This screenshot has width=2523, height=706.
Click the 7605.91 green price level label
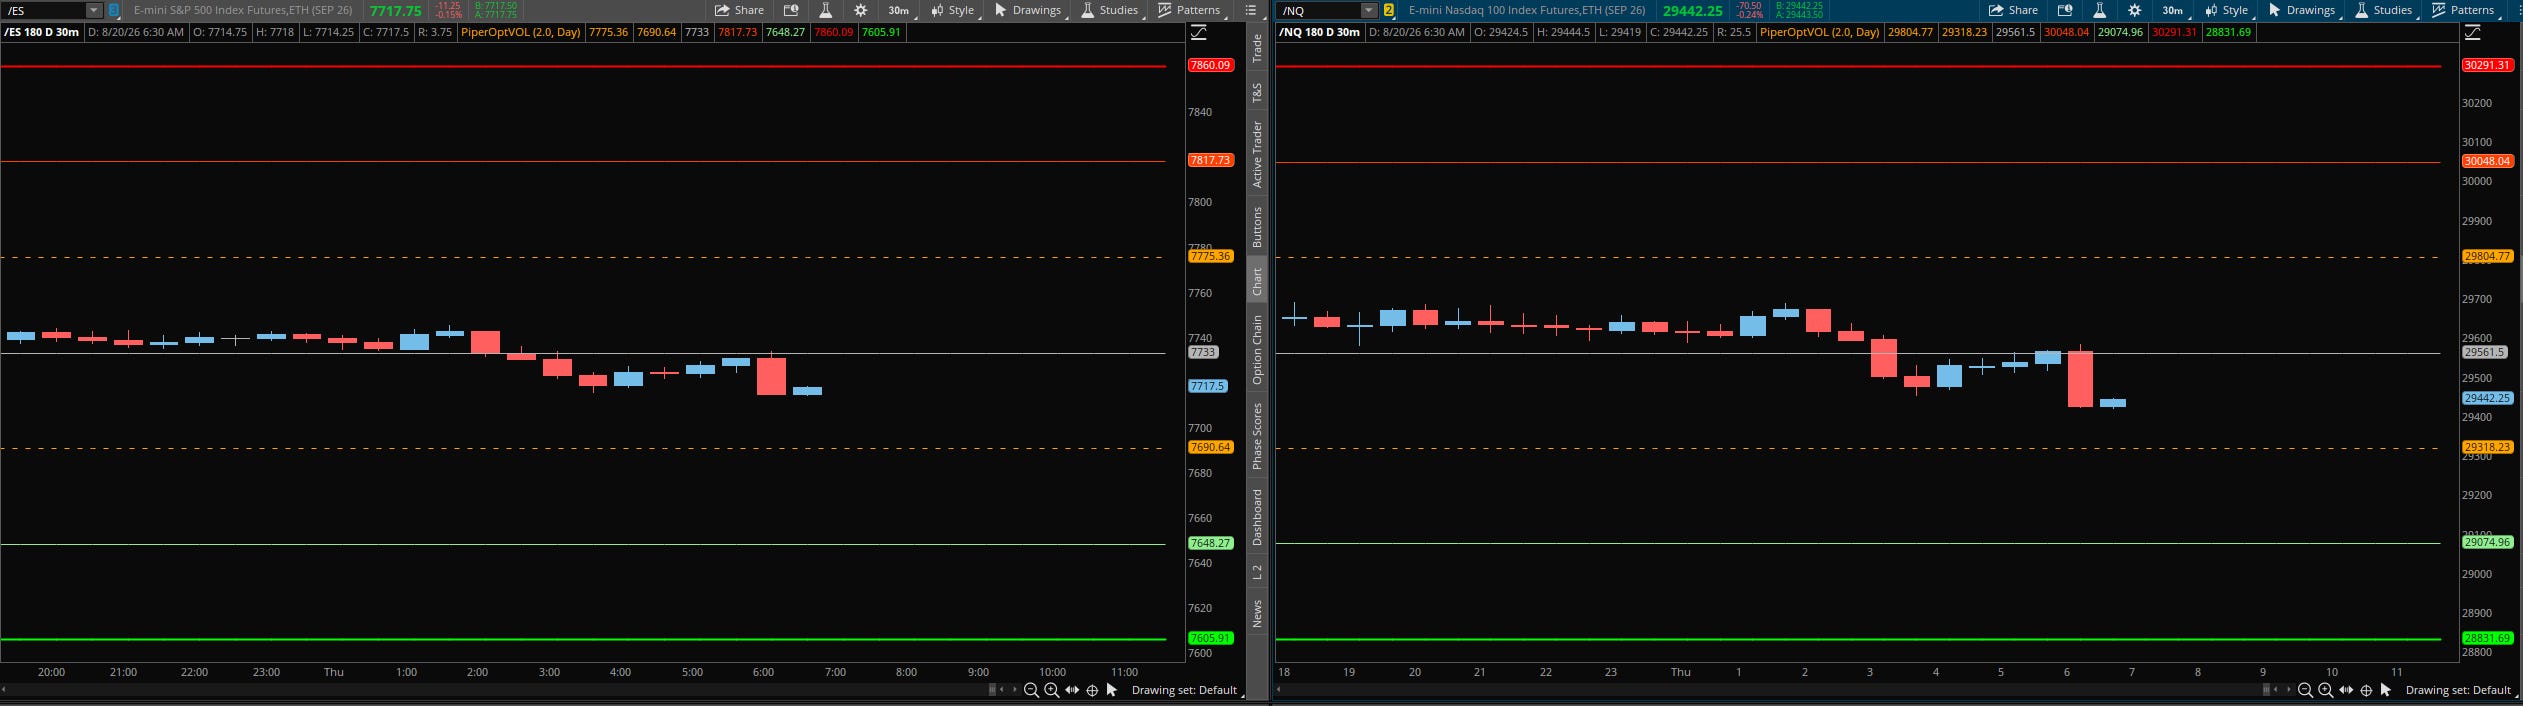pyautogui.click(x=1210, y=638)
